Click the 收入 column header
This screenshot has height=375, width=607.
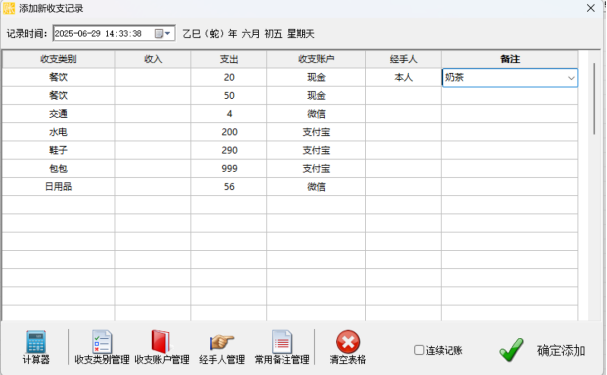coord(153,59)
